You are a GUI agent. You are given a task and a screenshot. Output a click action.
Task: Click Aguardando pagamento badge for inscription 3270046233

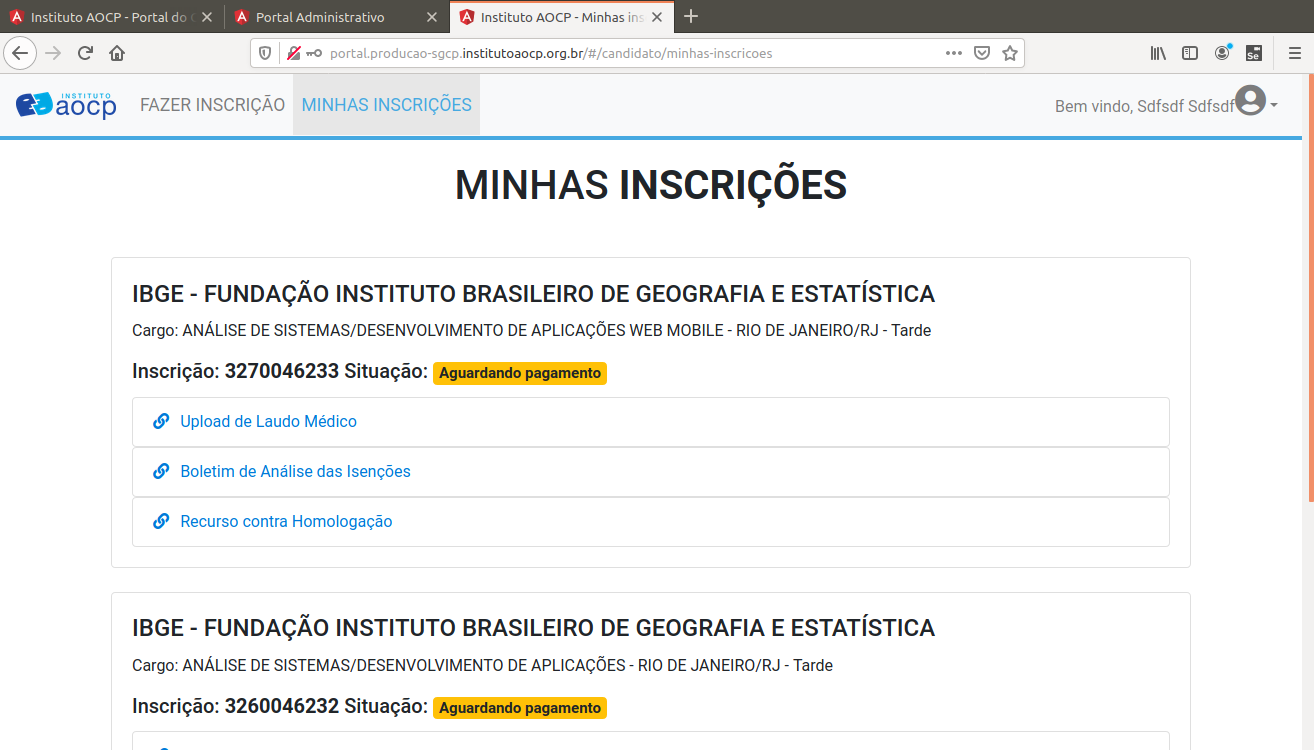[520, 373]
